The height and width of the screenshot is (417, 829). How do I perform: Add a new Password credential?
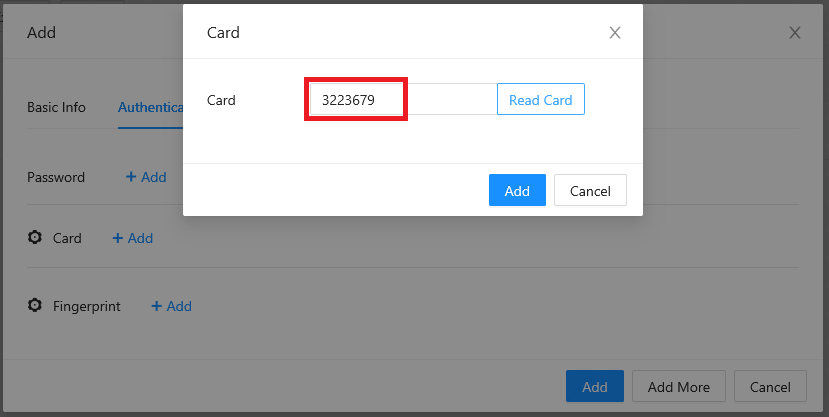pyautogui.click(x=146, y=177)
